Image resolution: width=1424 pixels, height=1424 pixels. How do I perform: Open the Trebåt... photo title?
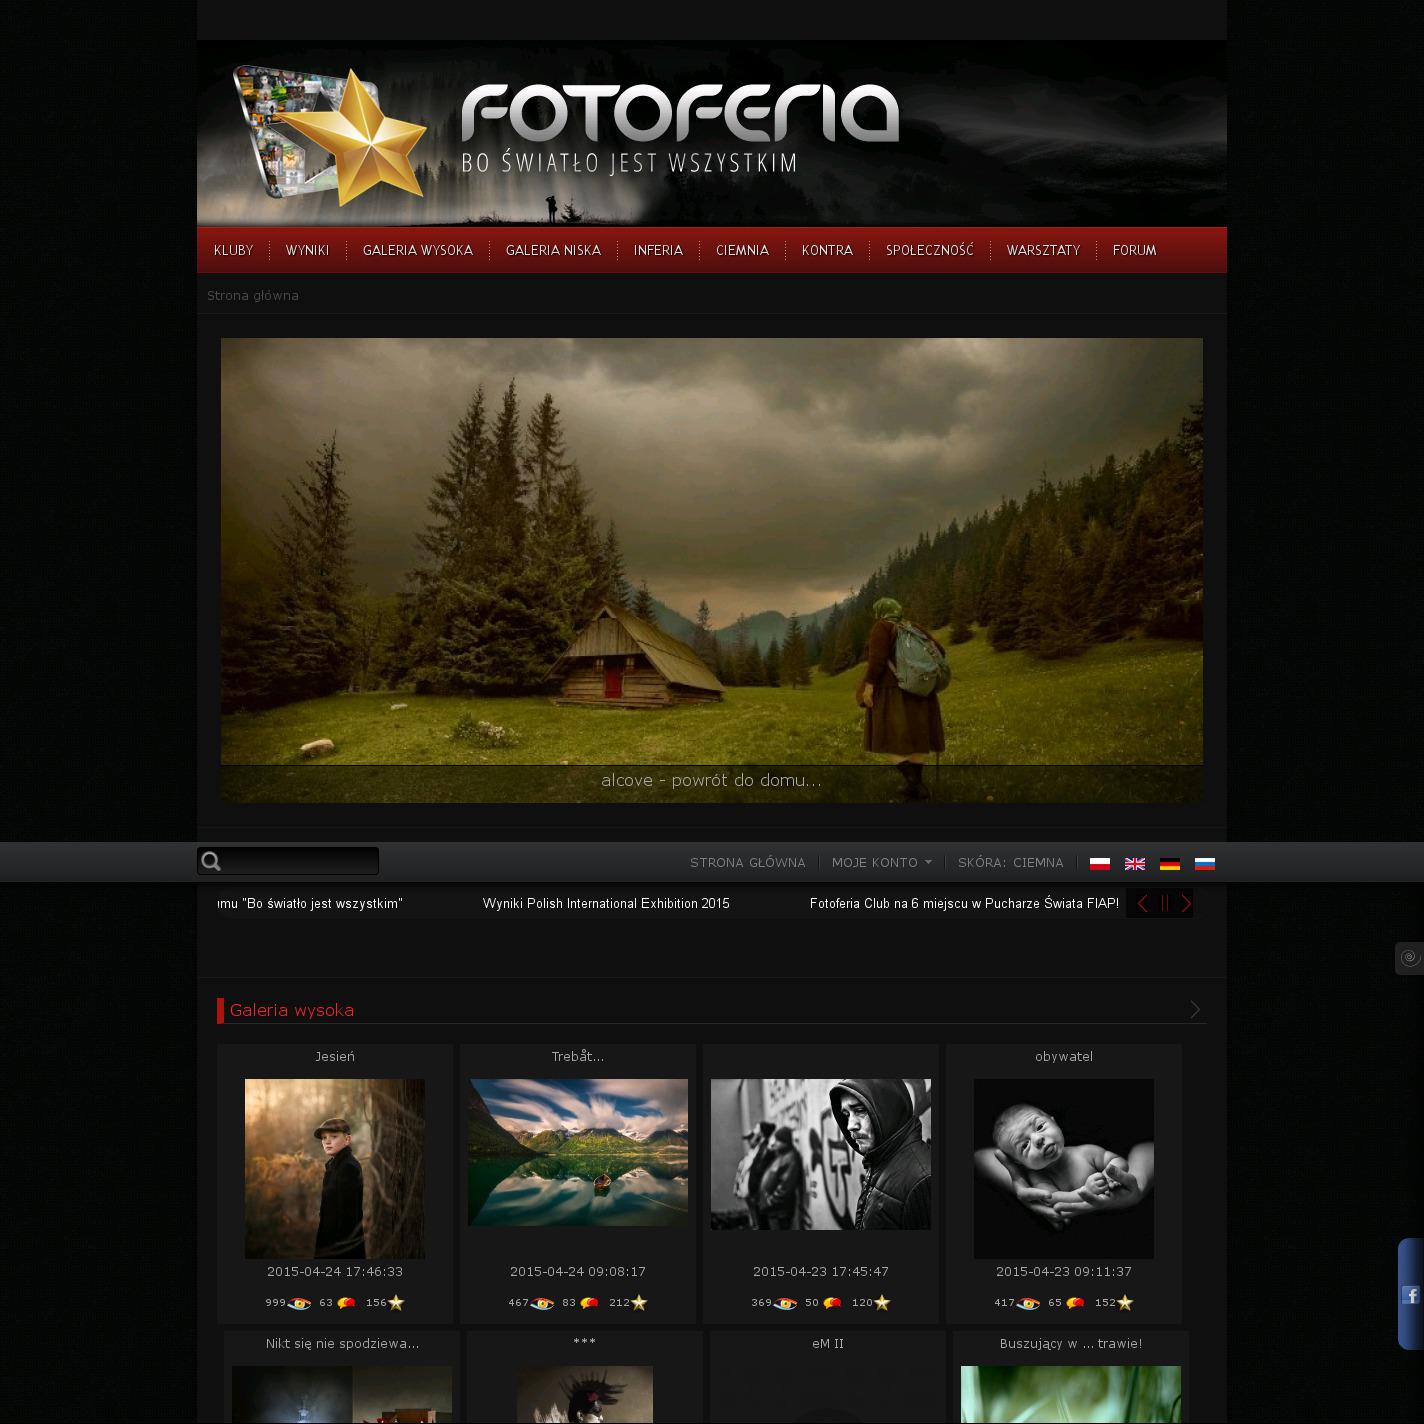578,1056
